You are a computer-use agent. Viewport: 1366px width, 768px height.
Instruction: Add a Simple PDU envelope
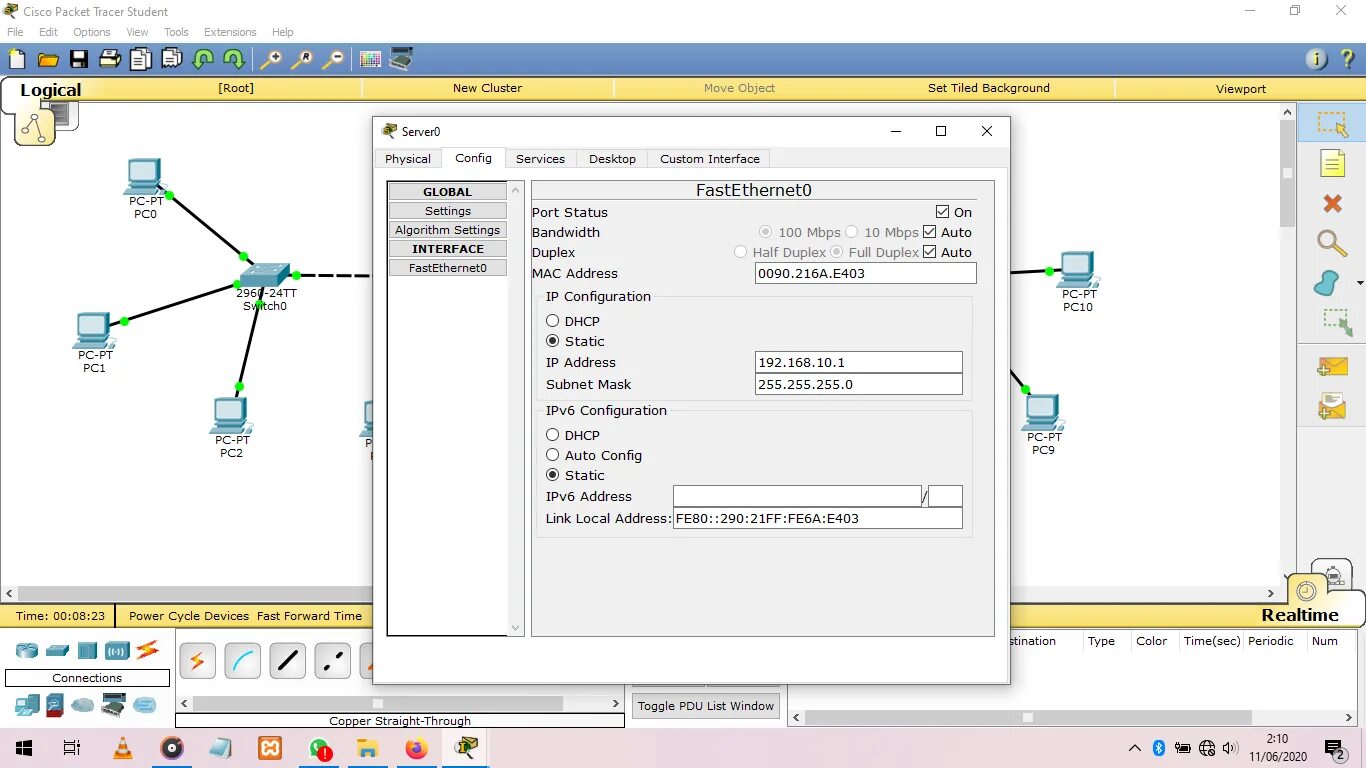(1332, 367)
